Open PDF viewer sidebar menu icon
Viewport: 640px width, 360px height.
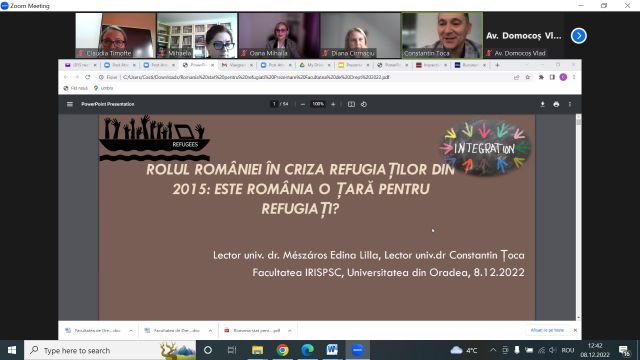click(70, 104)
